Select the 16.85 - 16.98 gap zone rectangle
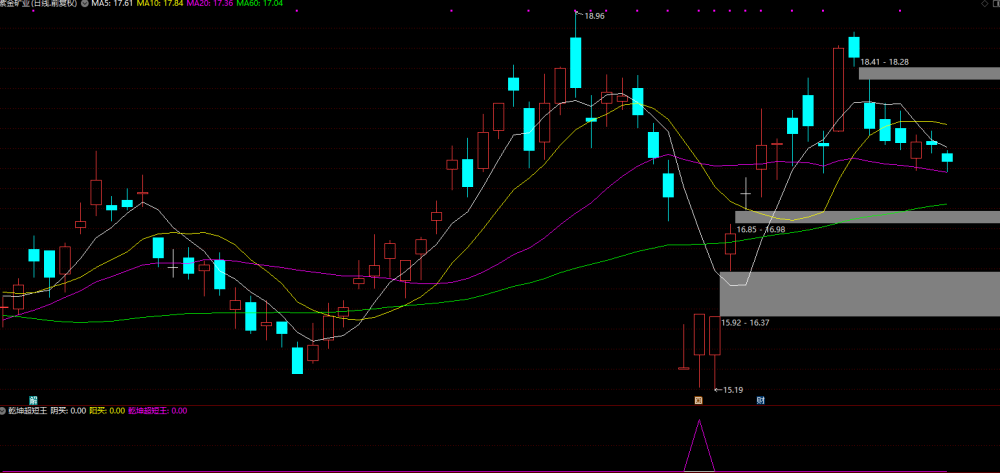This screenshot has width=1000, height=473. [867, 217]
